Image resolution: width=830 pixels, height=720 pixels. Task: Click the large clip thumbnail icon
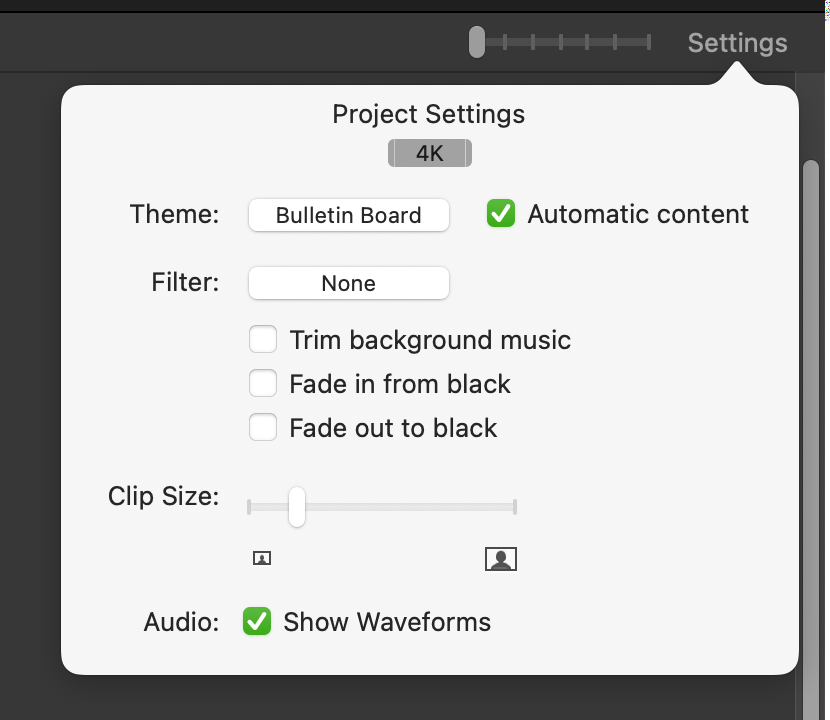click(501, 559)
